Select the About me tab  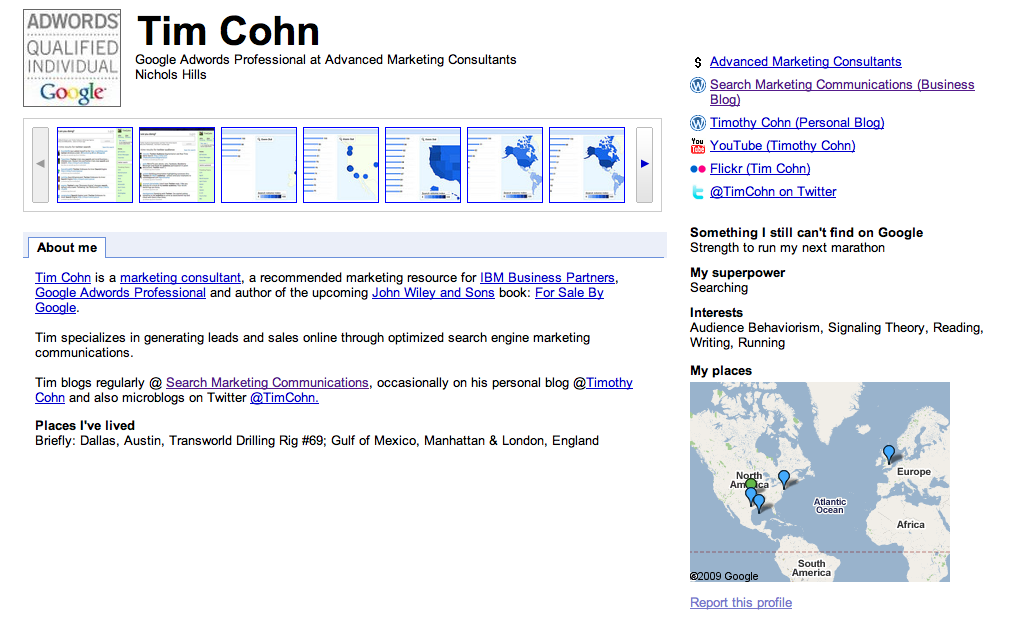click(67, 247)
